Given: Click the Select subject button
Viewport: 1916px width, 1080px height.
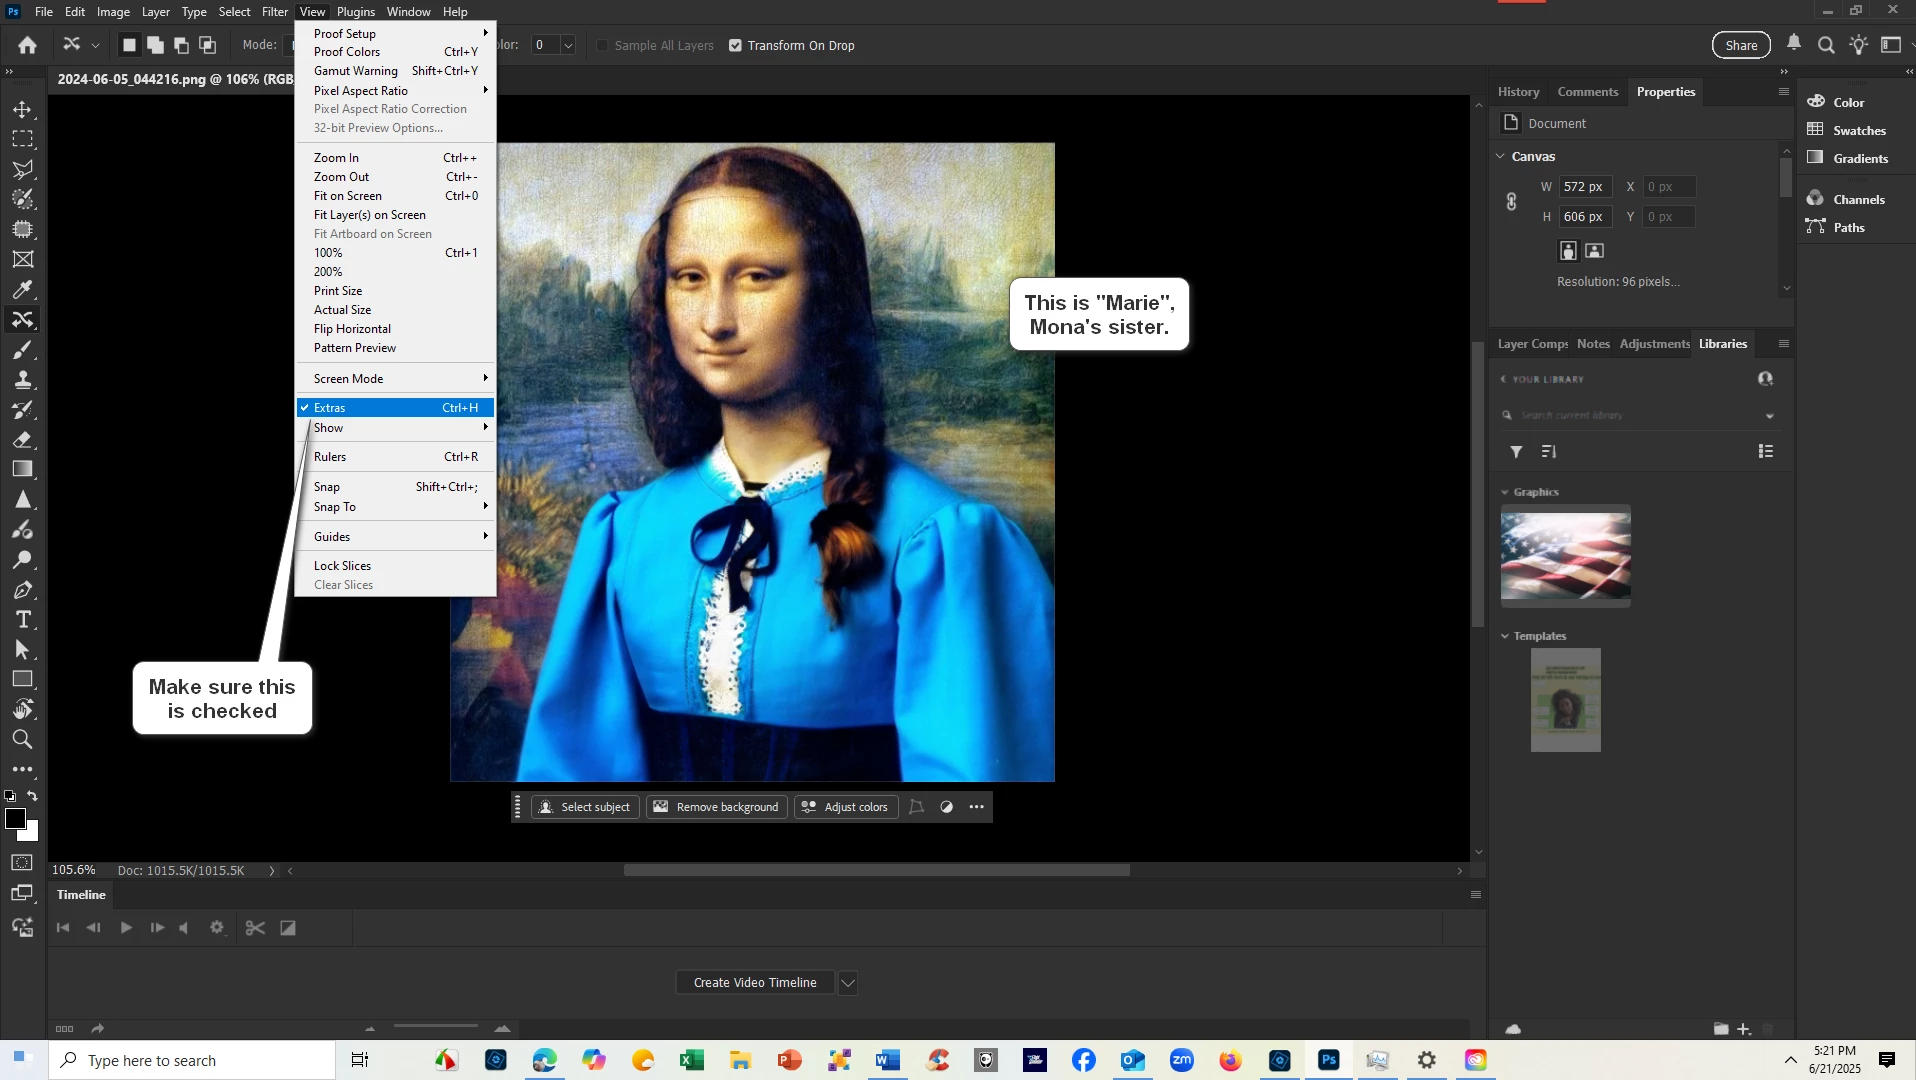Looking at the screenshot, I should [x=585, y=807].
